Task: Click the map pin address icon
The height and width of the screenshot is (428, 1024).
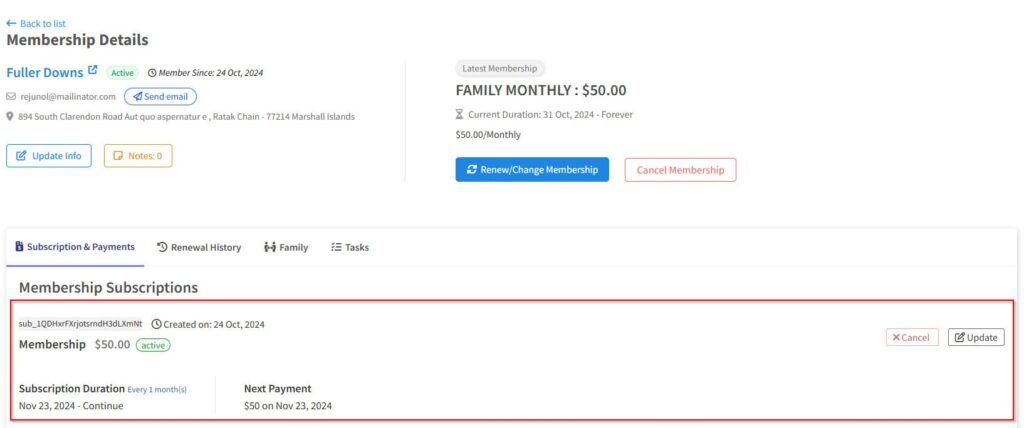Action: tap(11, 116)
